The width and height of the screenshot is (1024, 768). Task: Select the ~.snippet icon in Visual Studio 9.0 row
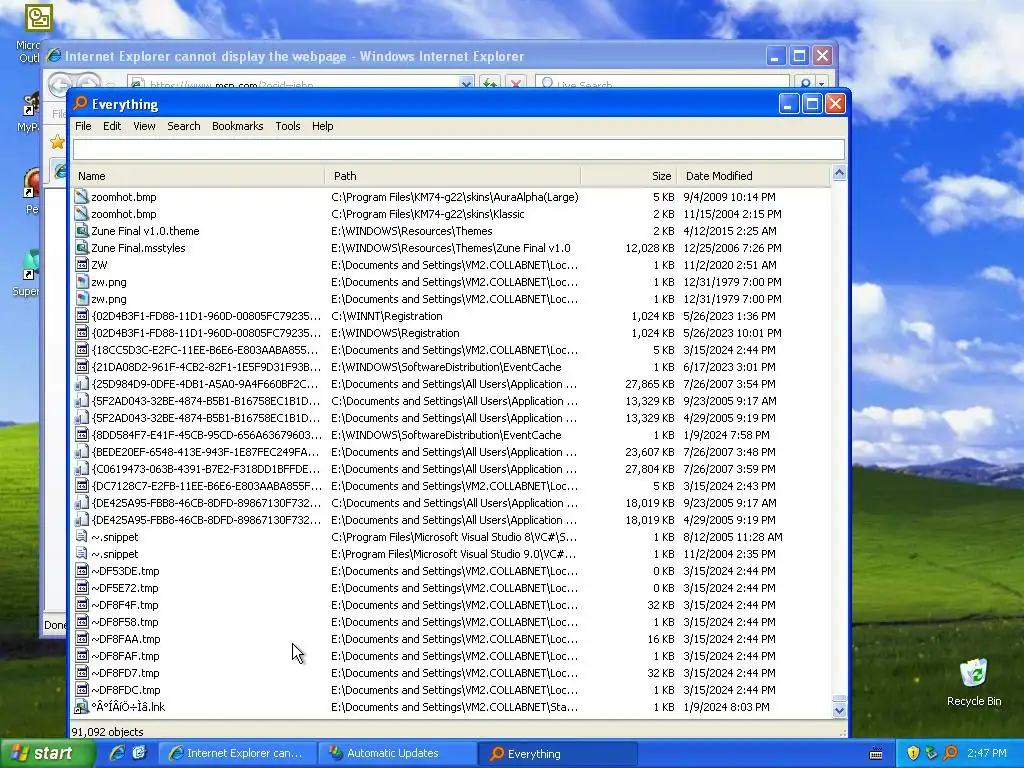coord(82,554)
